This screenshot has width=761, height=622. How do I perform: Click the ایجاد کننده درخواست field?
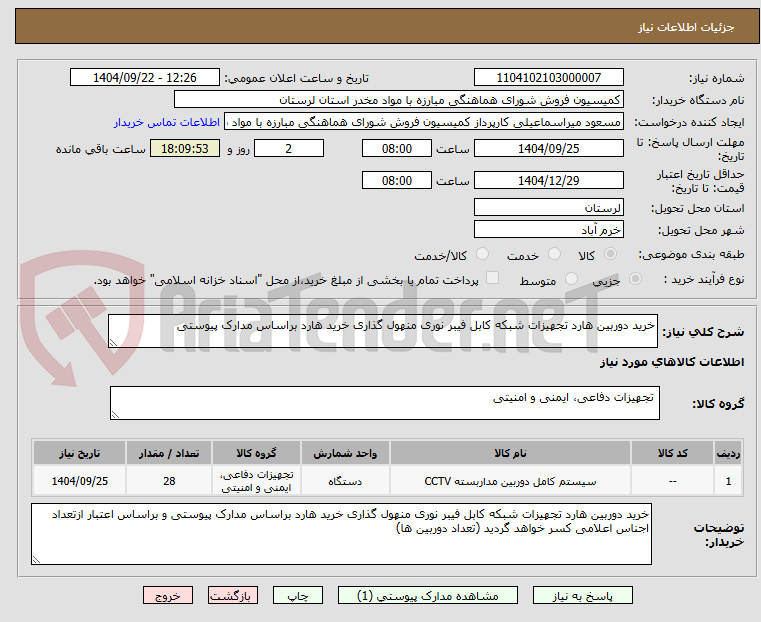coord(424,122)
